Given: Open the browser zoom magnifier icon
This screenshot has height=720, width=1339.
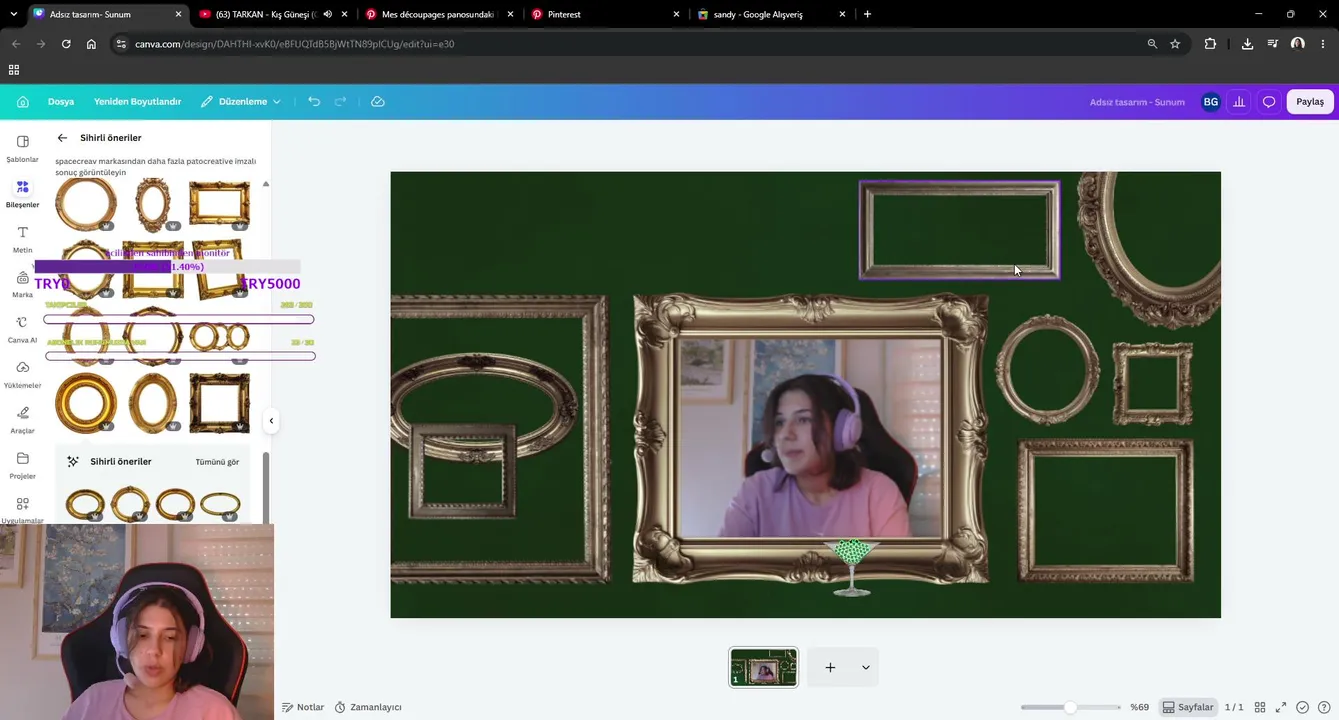Looking at the screenshot, I should point(1152,44).
